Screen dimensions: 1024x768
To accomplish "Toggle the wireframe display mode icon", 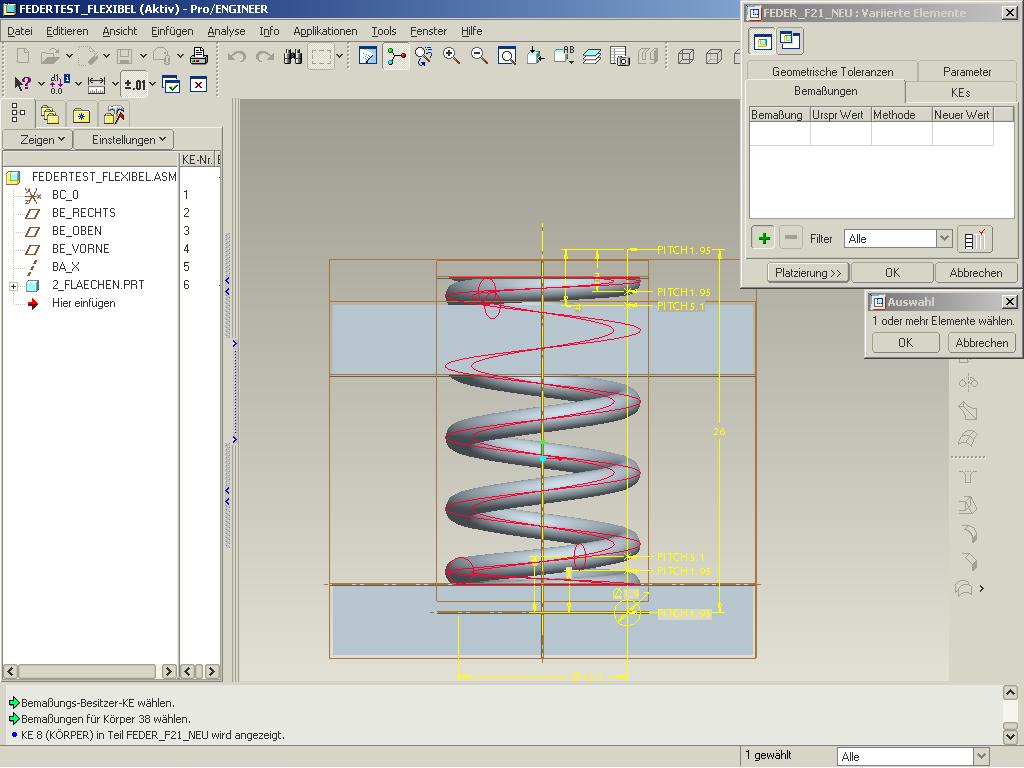I will pyautogui.click(x=686, y=57).
